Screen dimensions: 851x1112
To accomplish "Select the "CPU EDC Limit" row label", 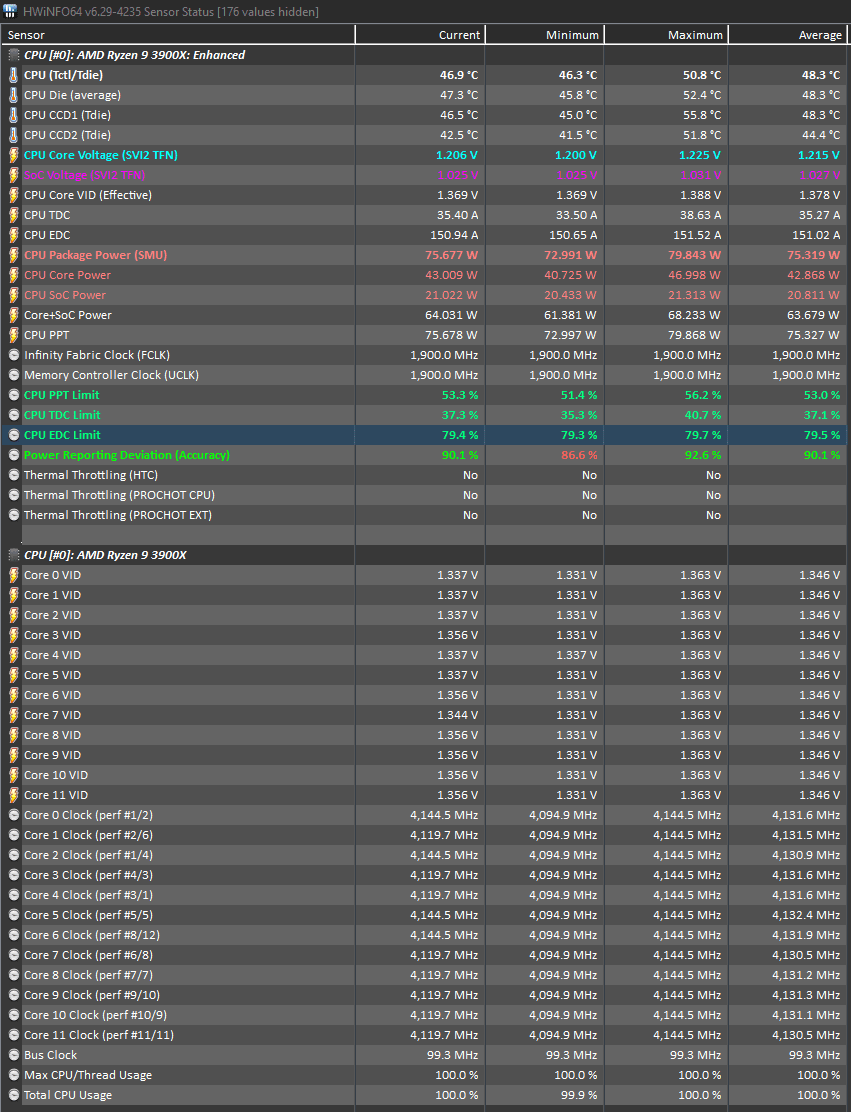I will coord(62,435).
